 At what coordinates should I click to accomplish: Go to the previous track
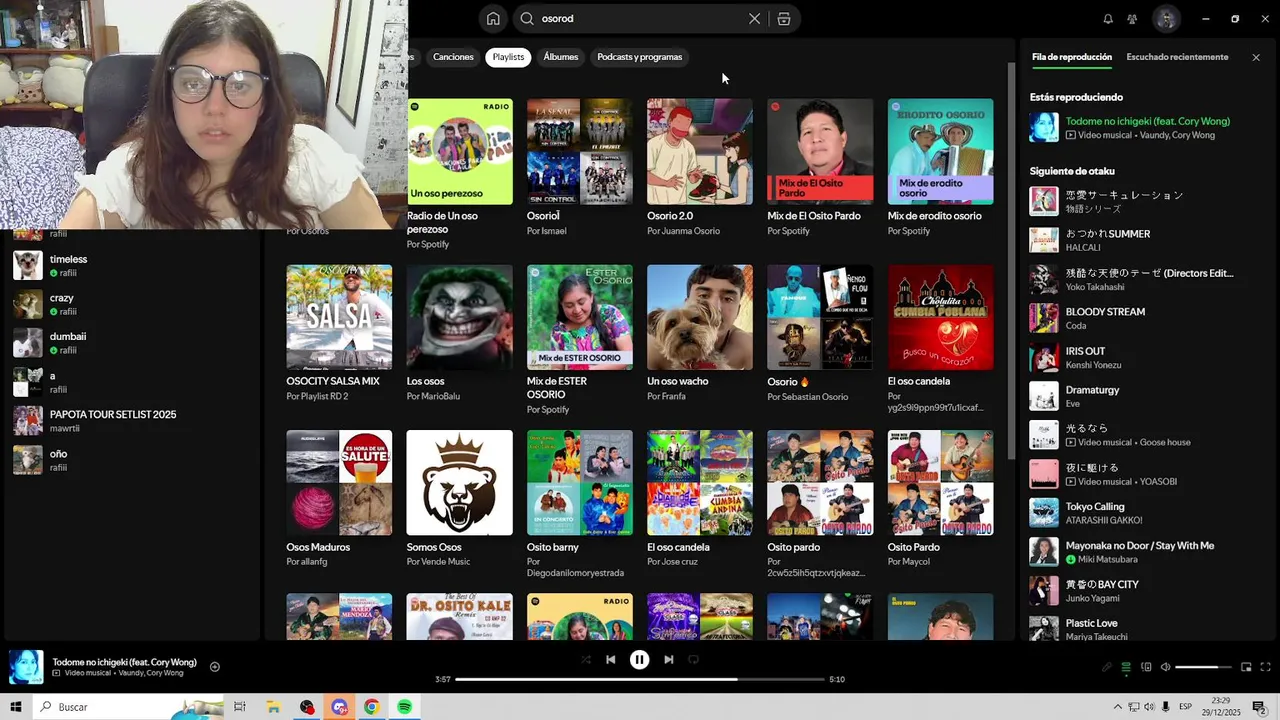(611, 659)
